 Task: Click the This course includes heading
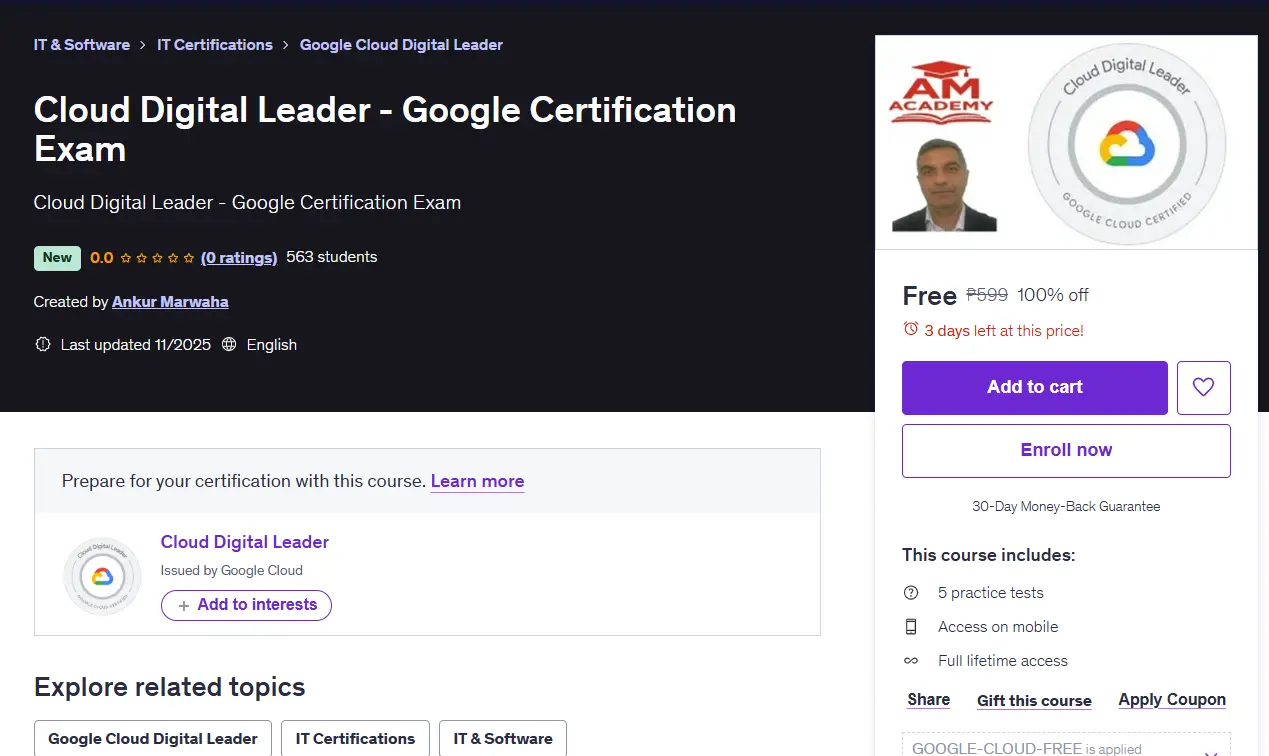pyautogui.click(x=989, y=555)
